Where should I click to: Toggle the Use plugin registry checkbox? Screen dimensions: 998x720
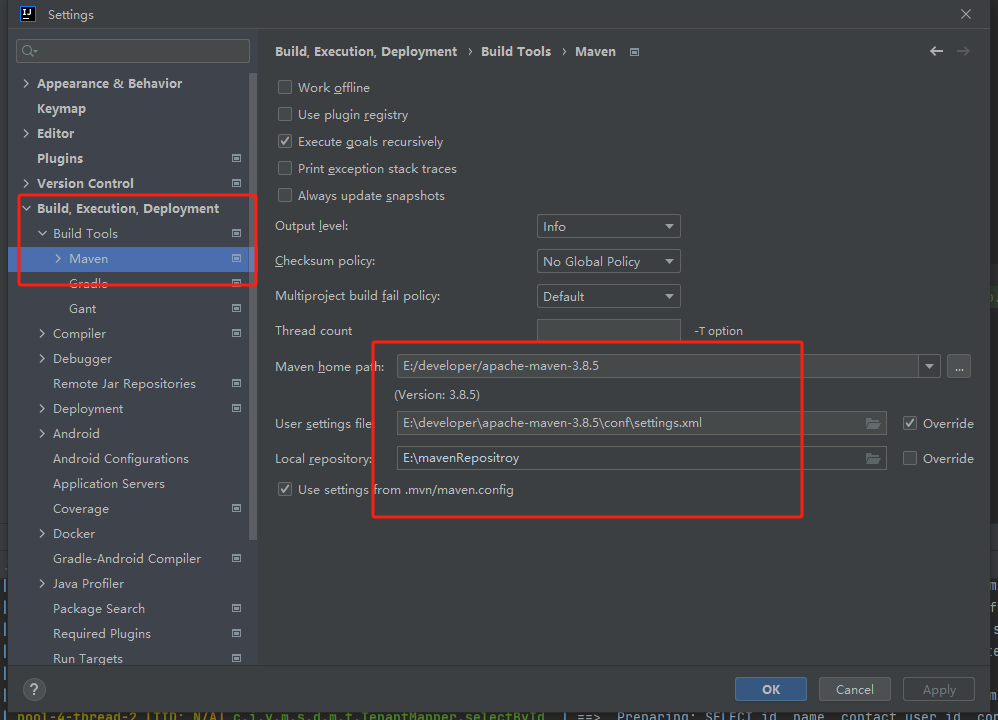point(285,114)
